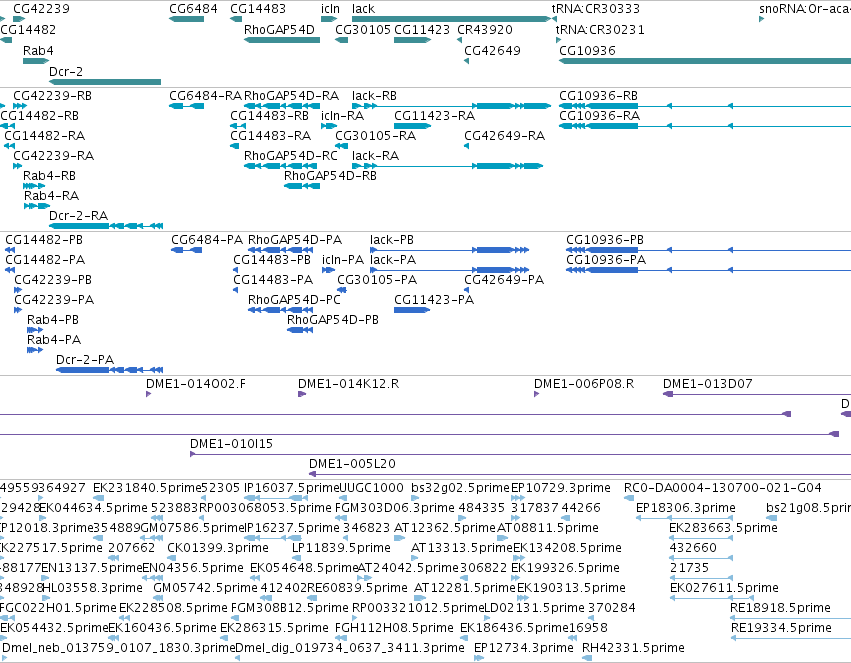Select EST LP11839.5prime
The height and width of the screenshot is (663, 851).
tap(341, 548)
